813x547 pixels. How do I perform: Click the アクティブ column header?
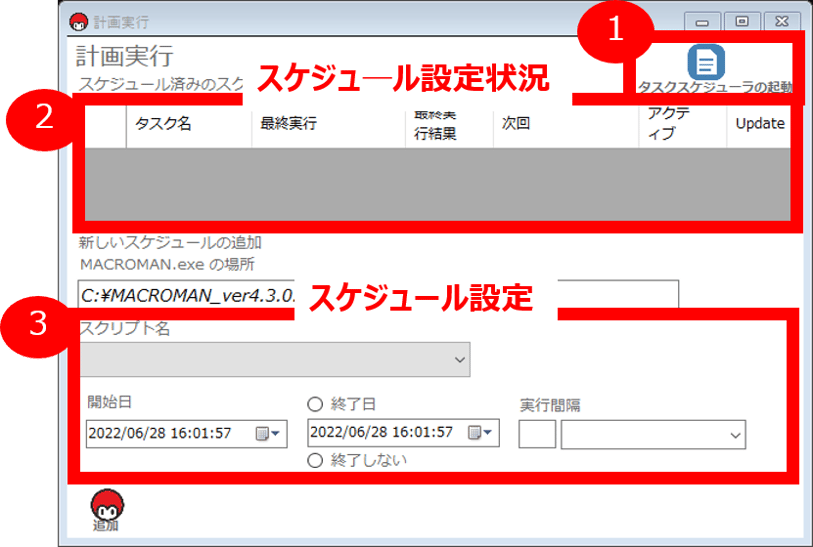point(683,124)
